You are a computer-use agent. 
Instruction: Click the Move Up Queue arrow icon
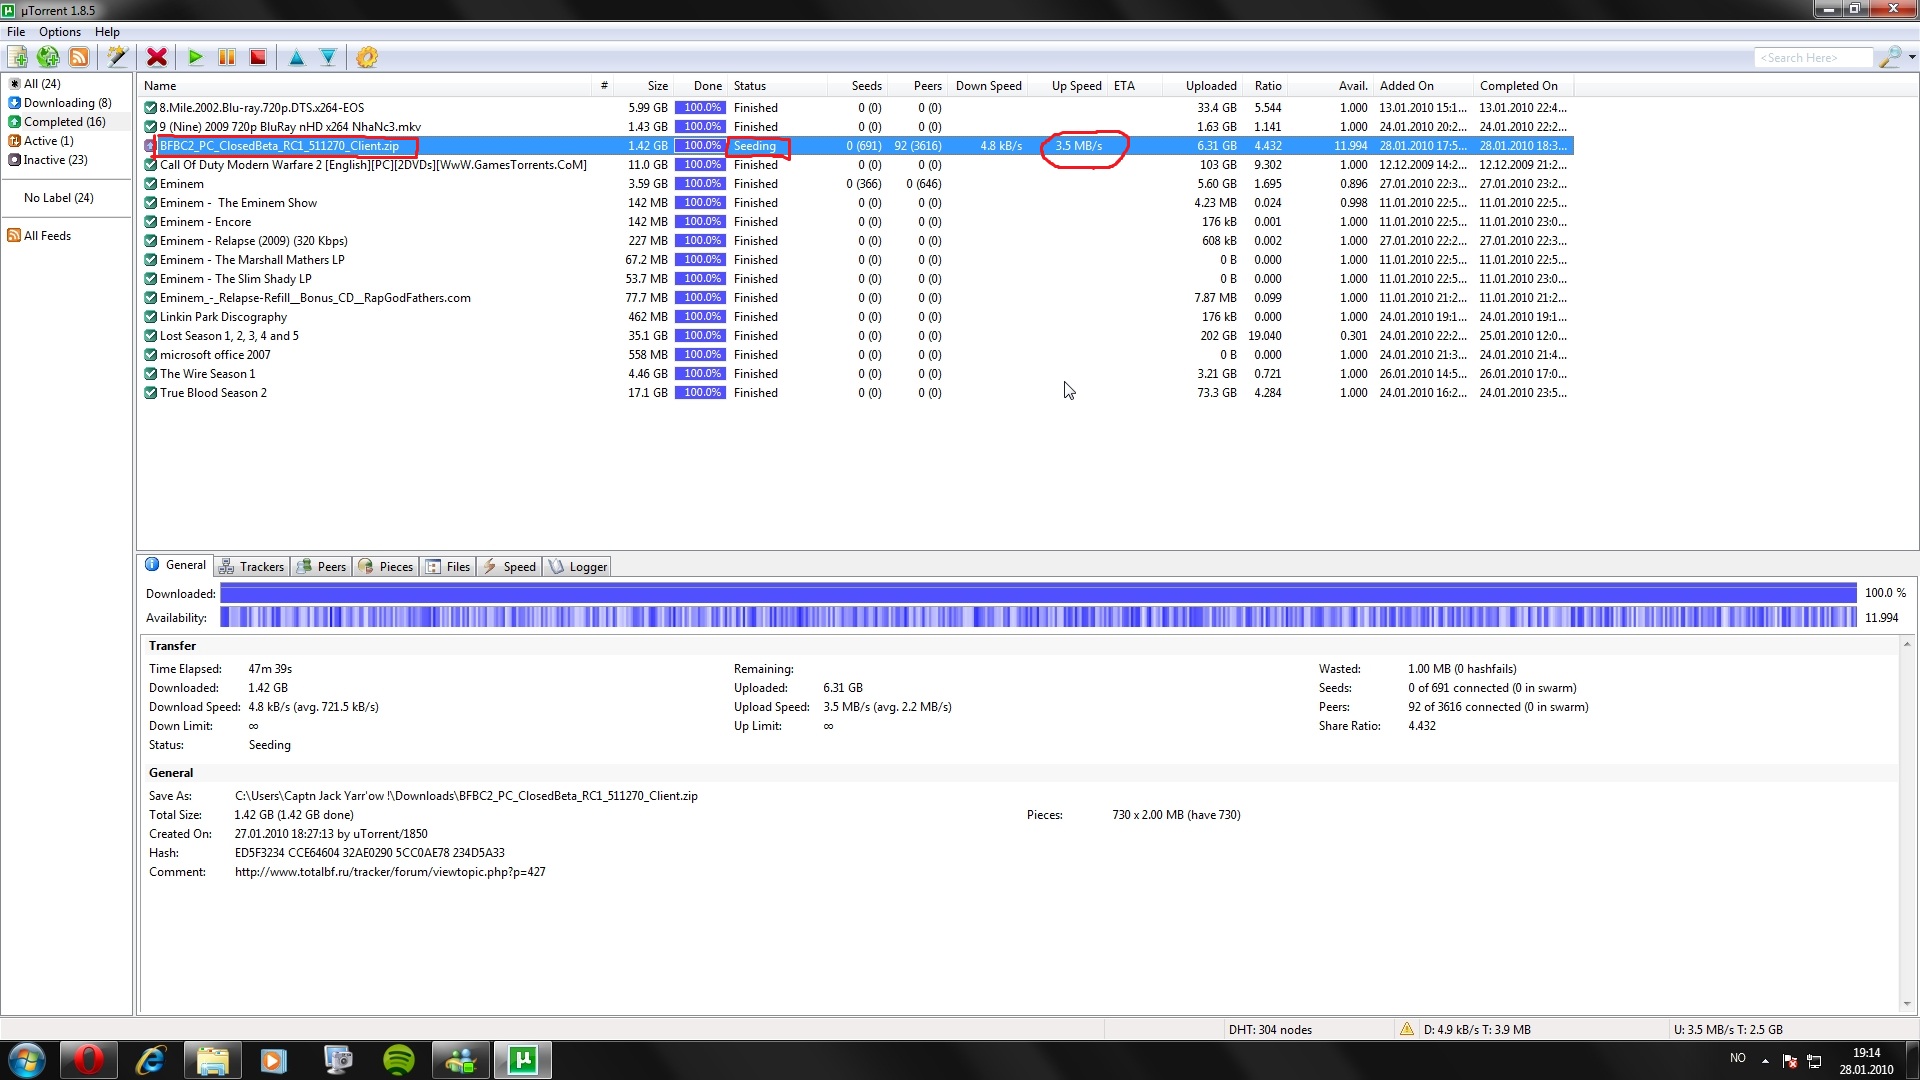[x=296, y=57]
